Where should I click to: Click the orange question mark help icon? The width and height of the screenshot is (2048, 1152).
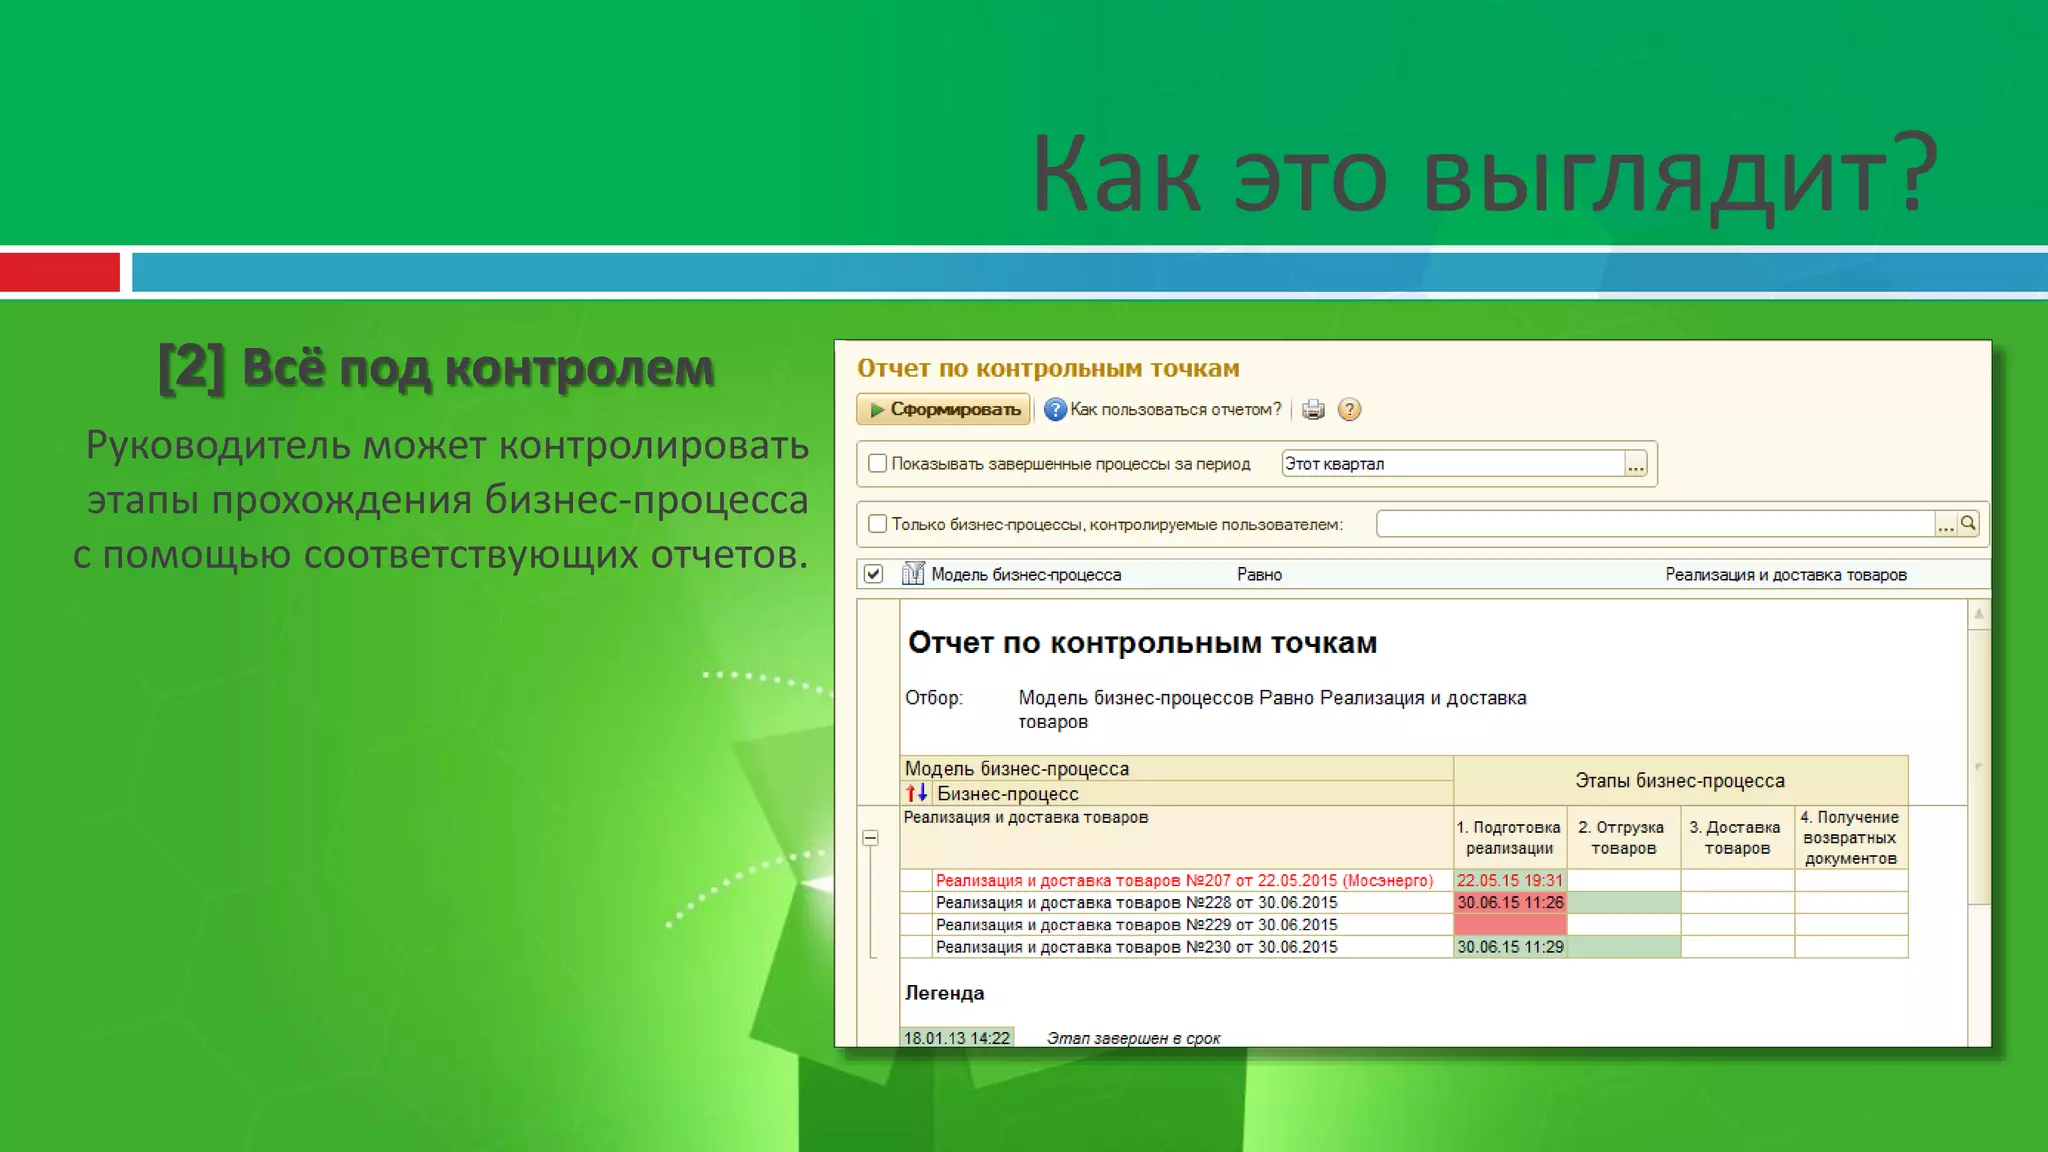pos(1349,409)
